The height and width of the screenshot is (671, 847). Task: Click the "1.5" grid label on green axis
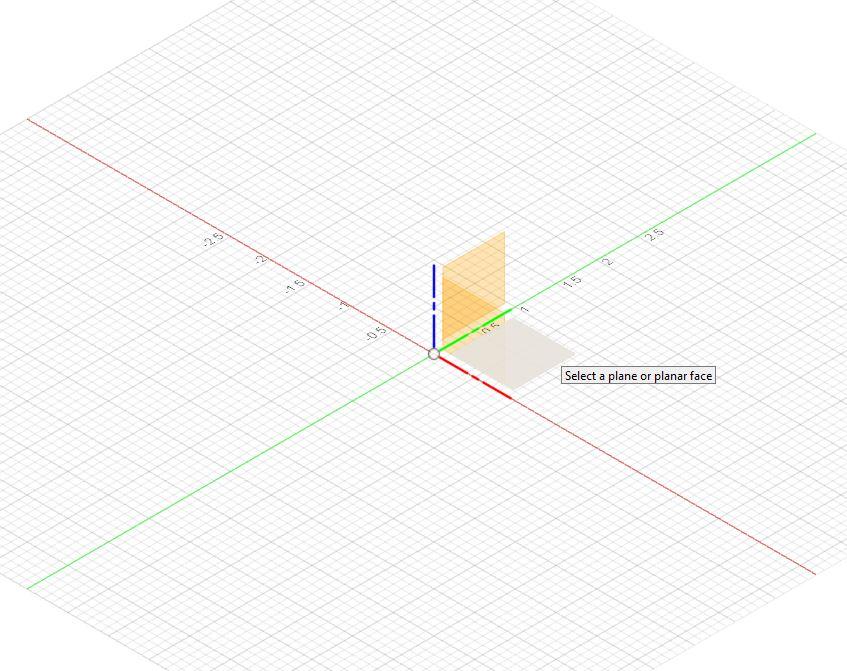pos(573,281)
